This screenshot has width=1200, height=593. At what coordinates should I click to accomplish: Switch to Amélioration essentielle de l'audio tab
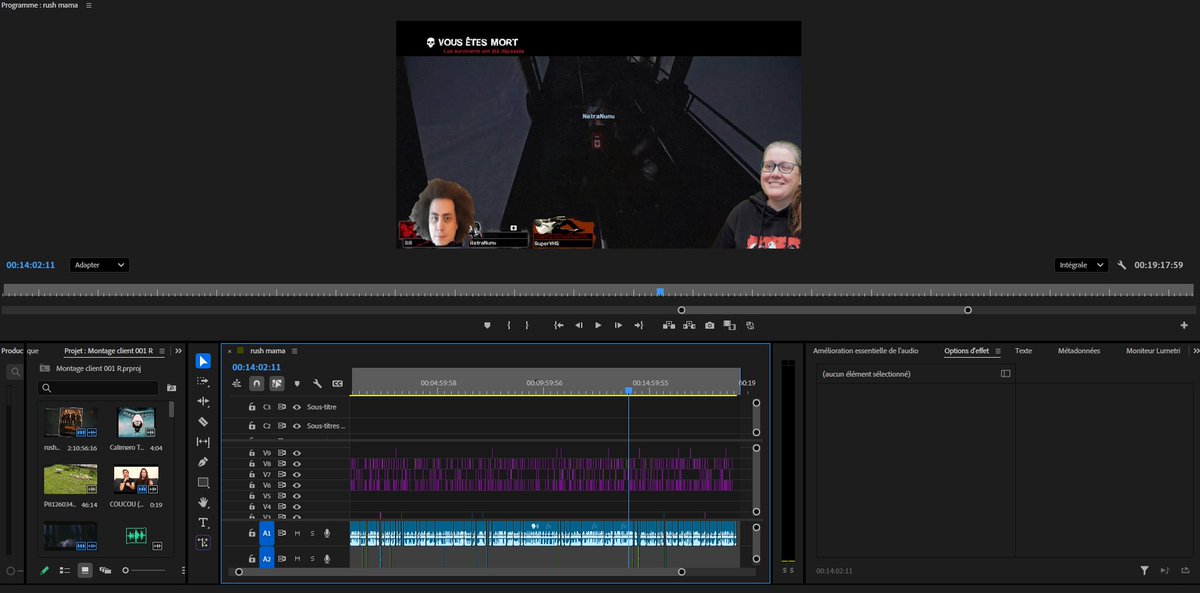866,351
